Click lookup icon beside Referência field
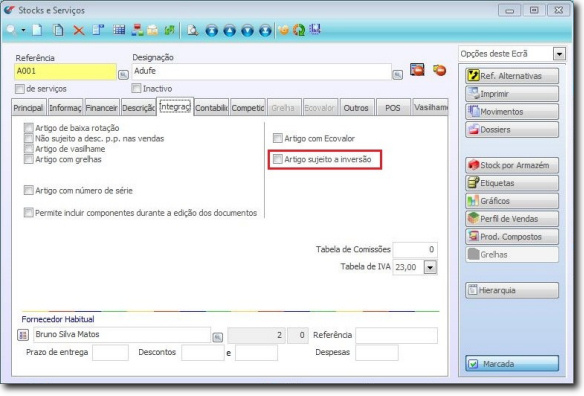 (x=123, y=75)
